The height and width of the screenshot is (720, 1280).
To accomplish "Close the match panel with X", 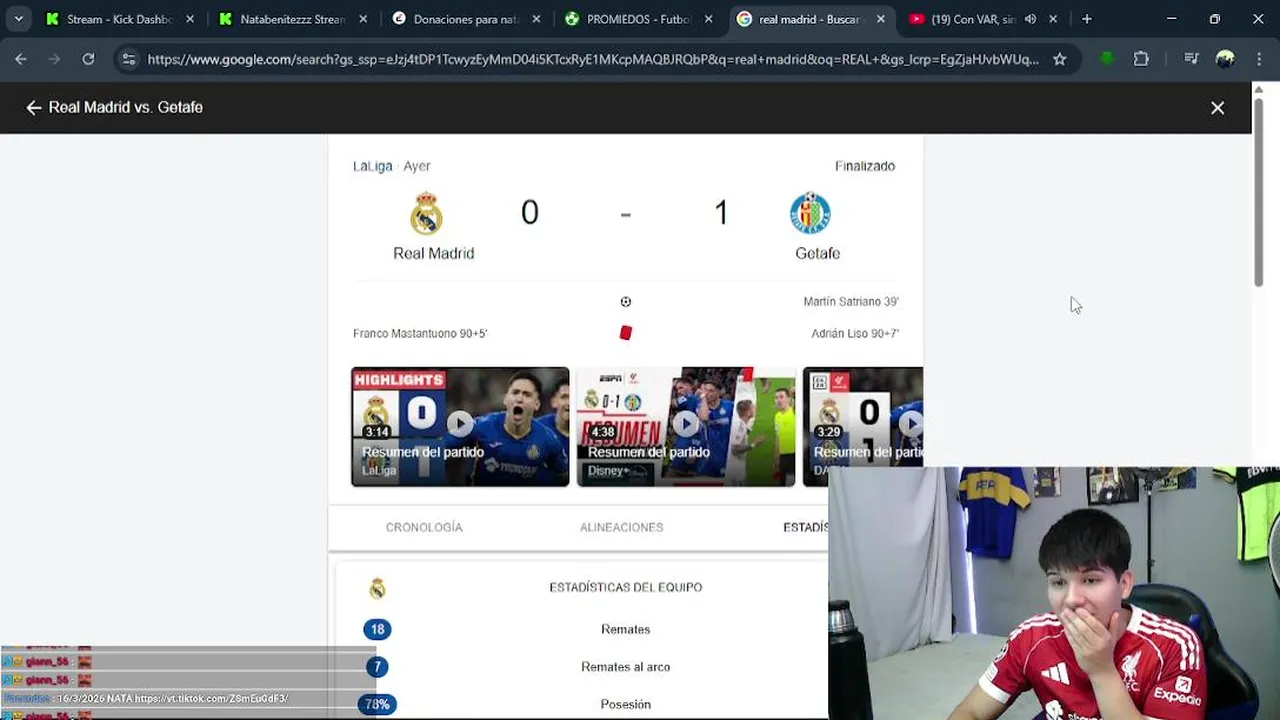I will tap(1218, 107).
